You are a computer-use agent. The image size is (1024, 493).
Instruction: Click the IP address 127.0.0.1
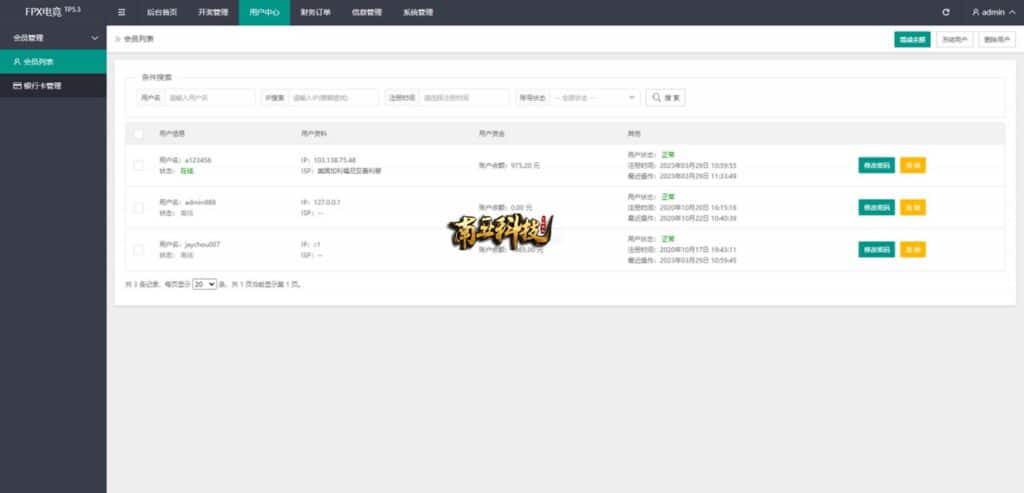[327, 202]
